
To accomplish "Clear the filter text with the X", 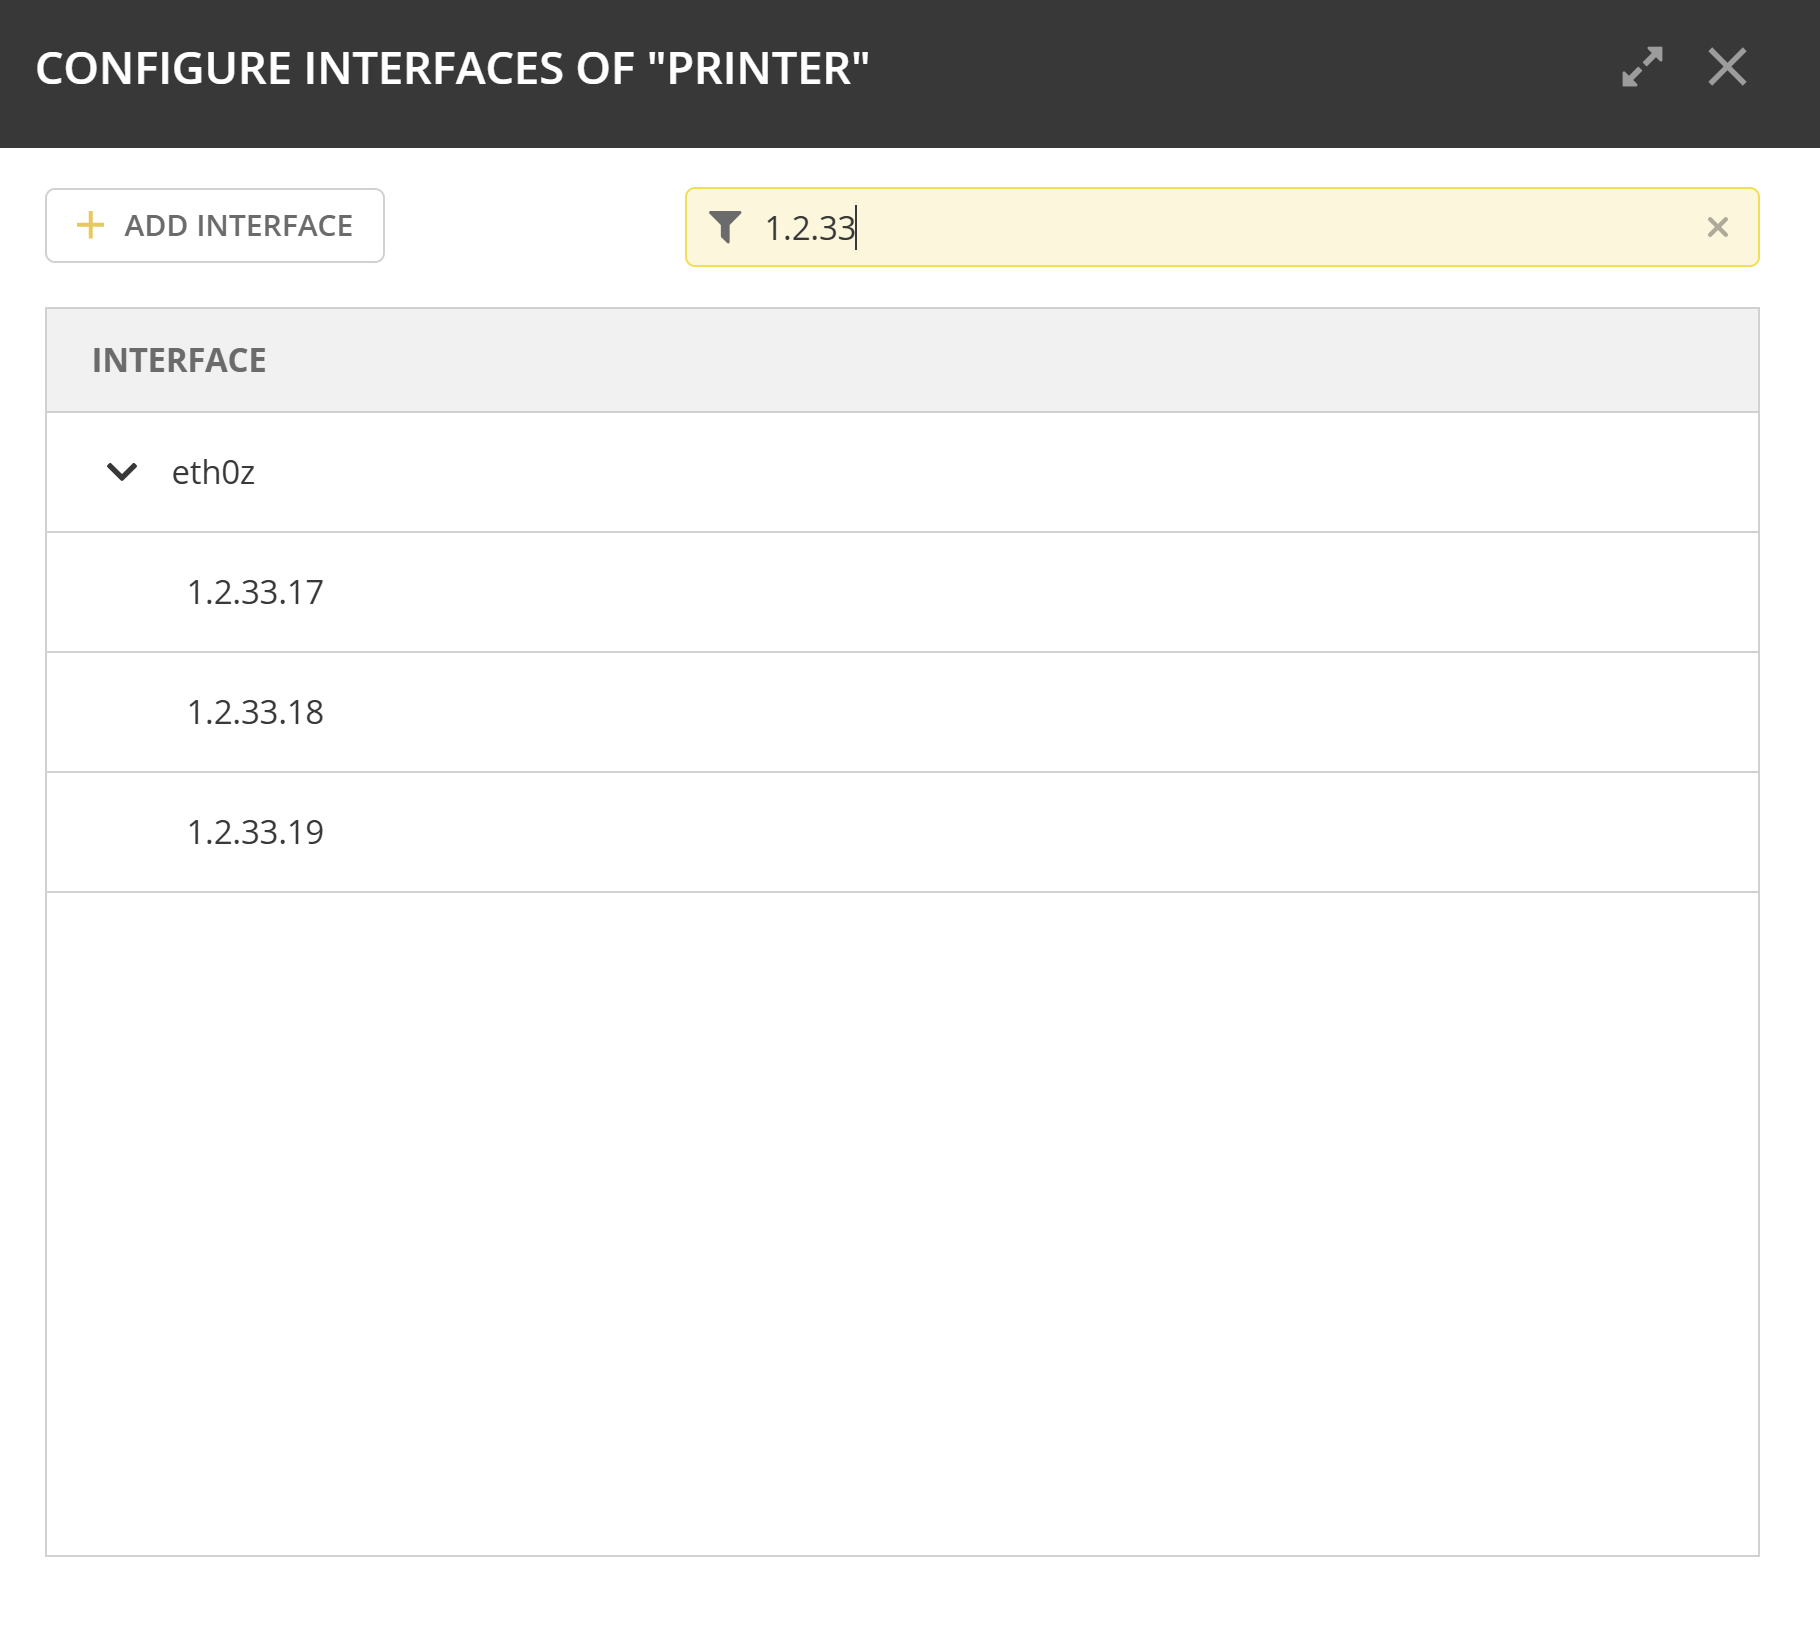I will pos(1717,227).
